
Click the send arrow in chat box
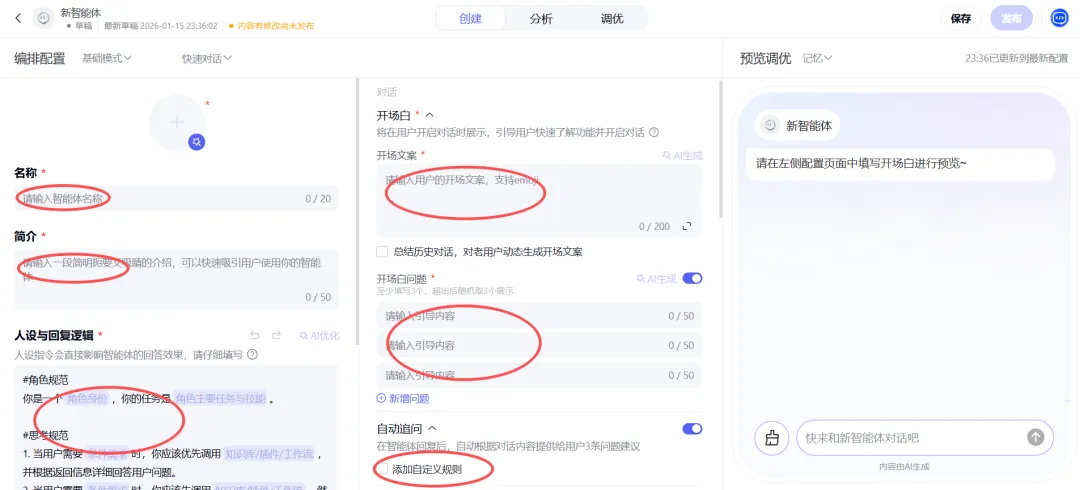(1036, 437)
